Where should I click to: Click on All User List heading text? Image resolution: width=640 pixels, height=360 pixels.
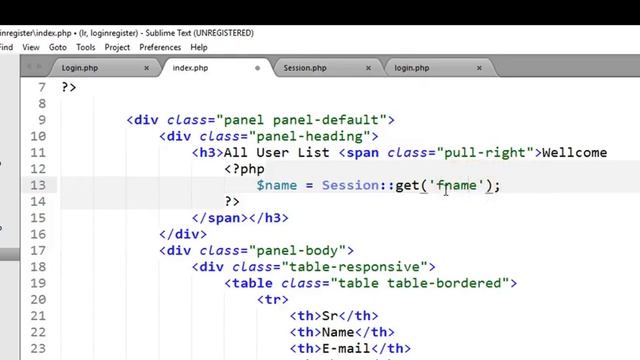[x=277, y=153]
